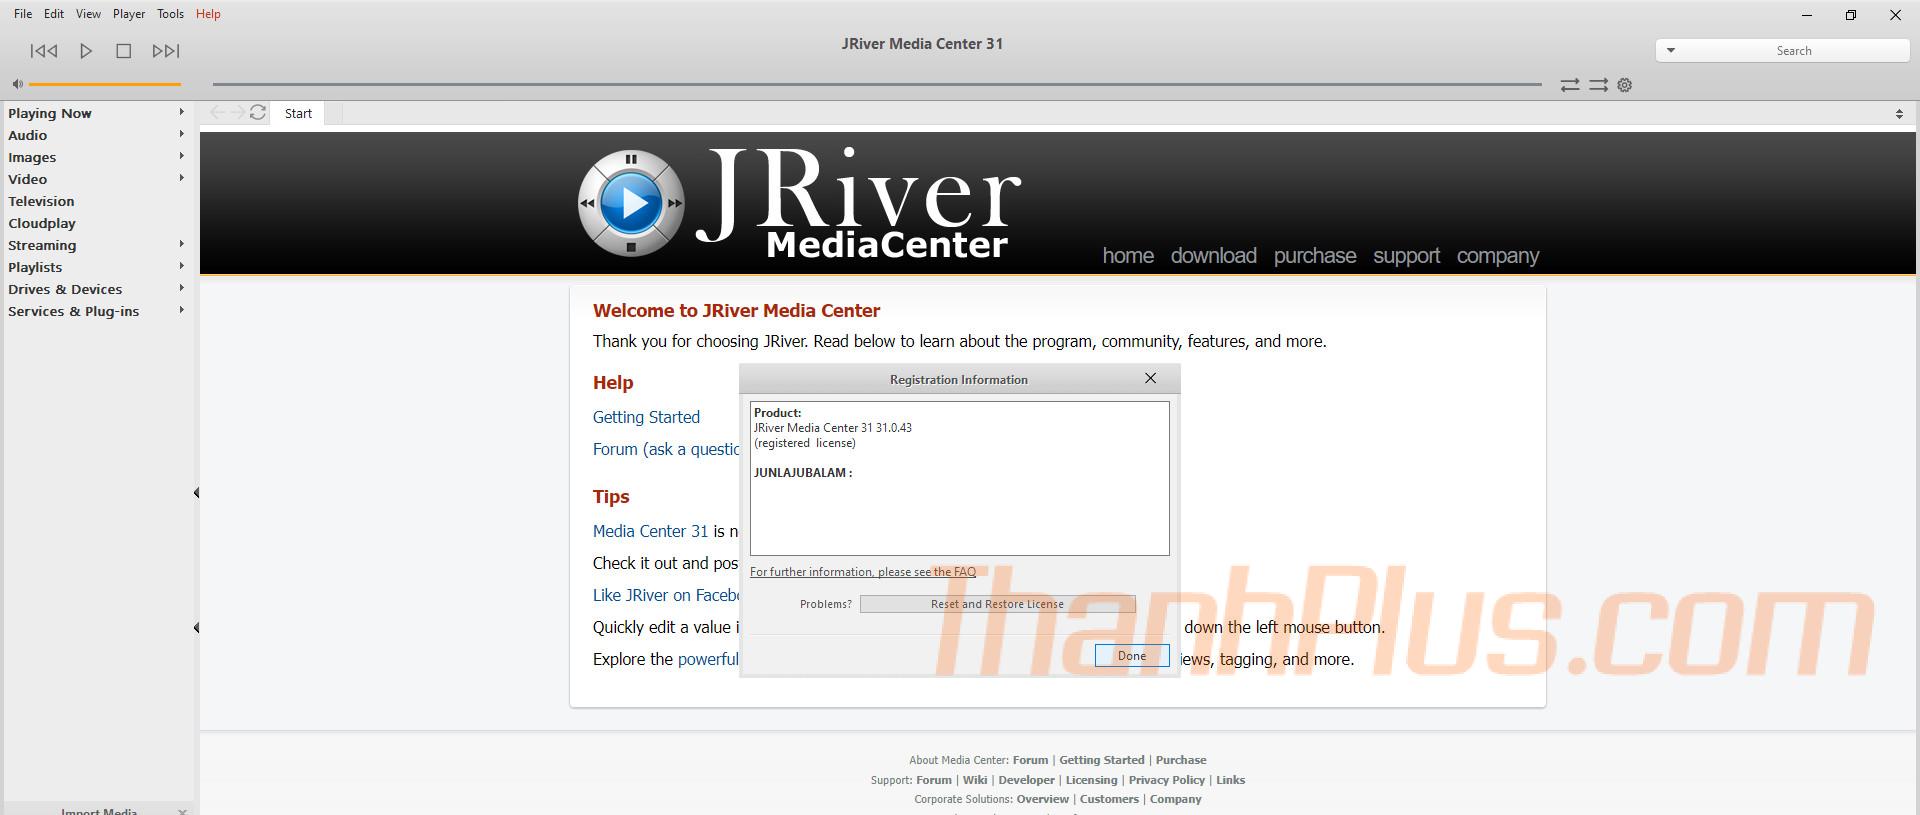Reload the Start page with the refresh icon
Screen dimensions: 1920x815
click(x=258, y=113)
